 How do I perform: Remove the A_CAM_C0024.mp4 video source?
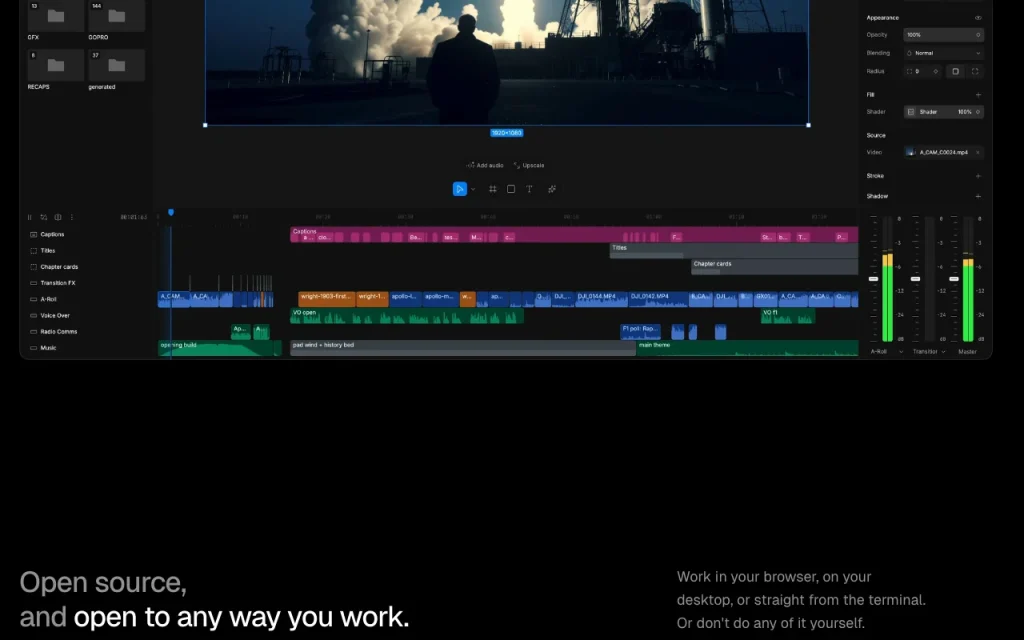[978, 152]
